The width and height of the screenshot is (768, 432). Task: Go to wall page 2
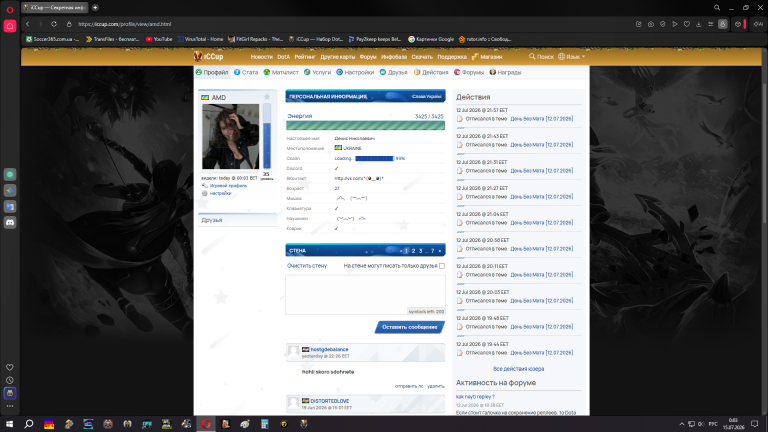413,251
